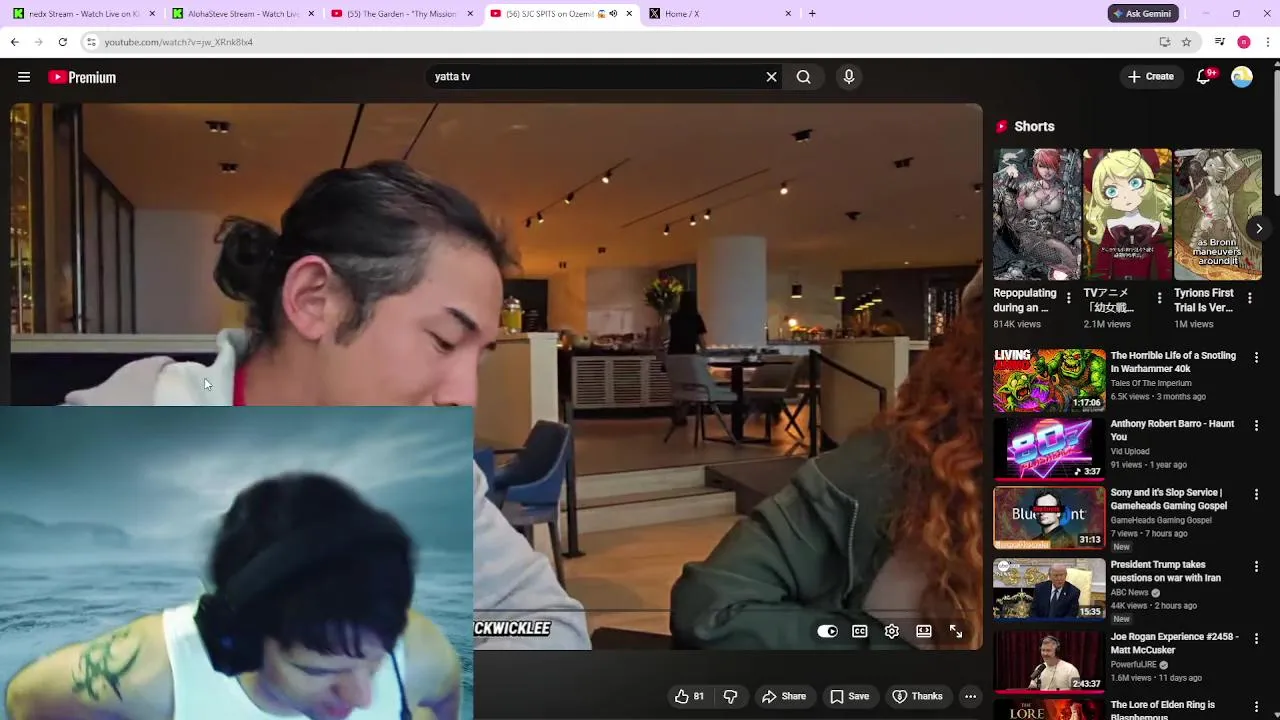This screenshot has width=1280, height=720.
Task: View site information icon in address bar
Action: point(91,42)
